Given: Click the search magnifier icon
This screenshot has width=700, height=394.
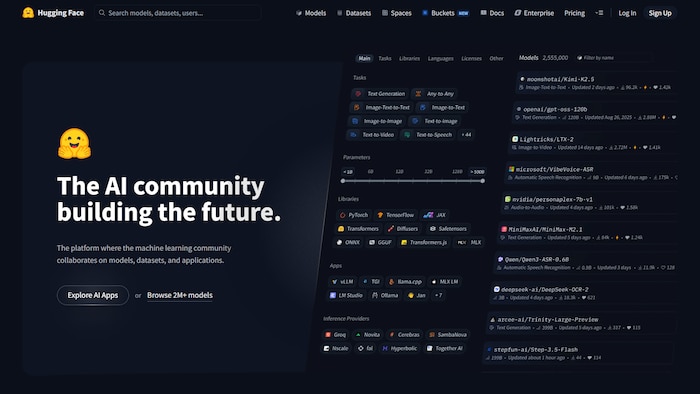Looking at the screenshot, I should point(102,13).
